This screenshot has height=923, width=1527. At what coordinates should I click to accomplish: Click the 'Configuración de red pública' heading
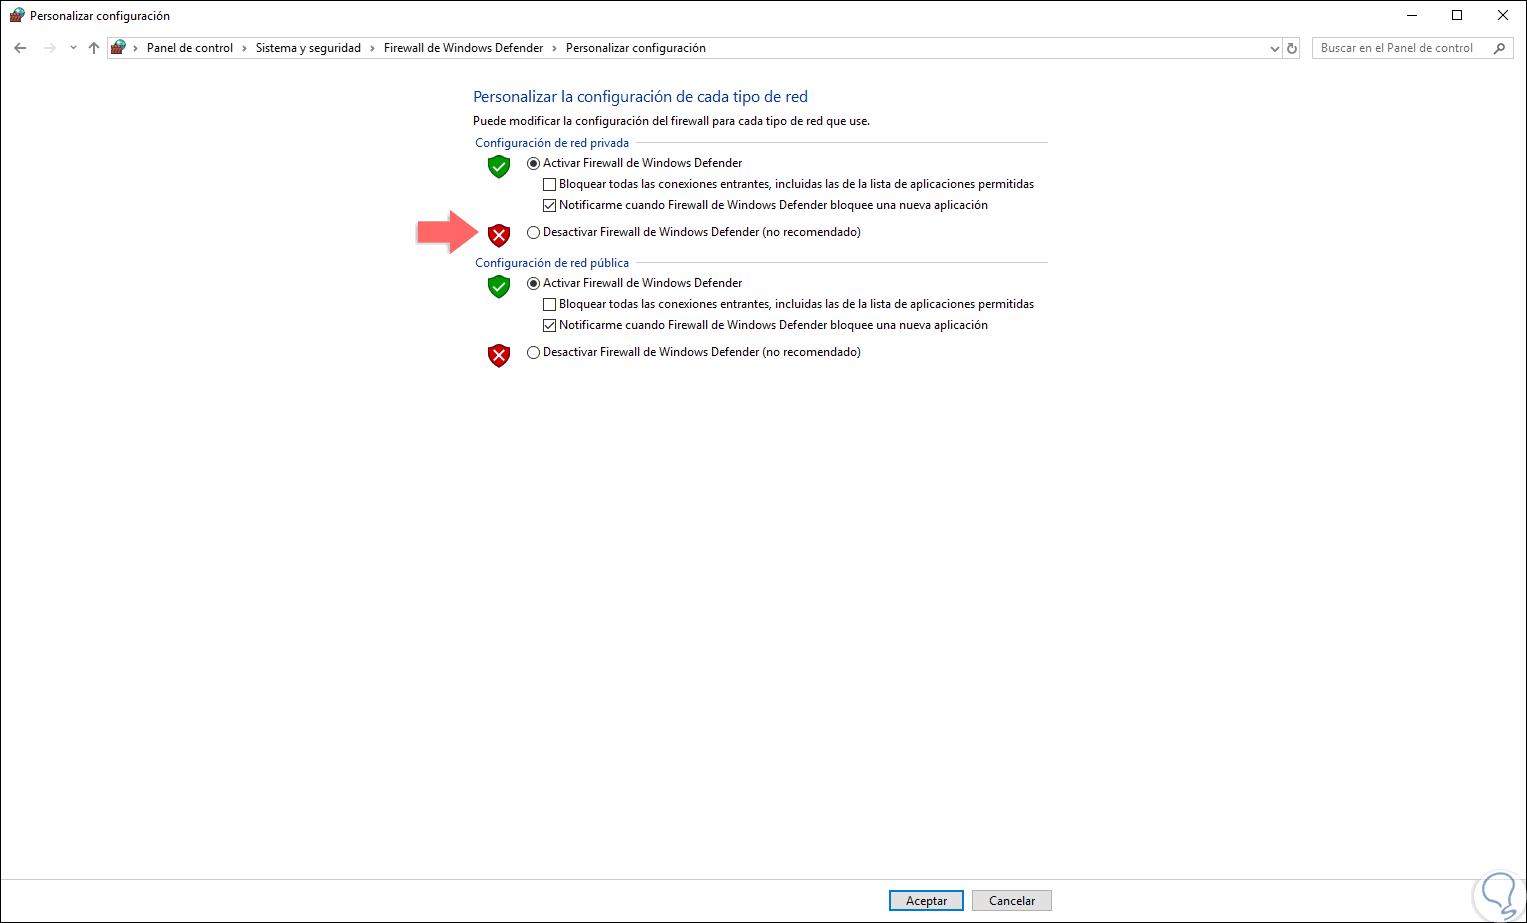click(x=552, y=263)
